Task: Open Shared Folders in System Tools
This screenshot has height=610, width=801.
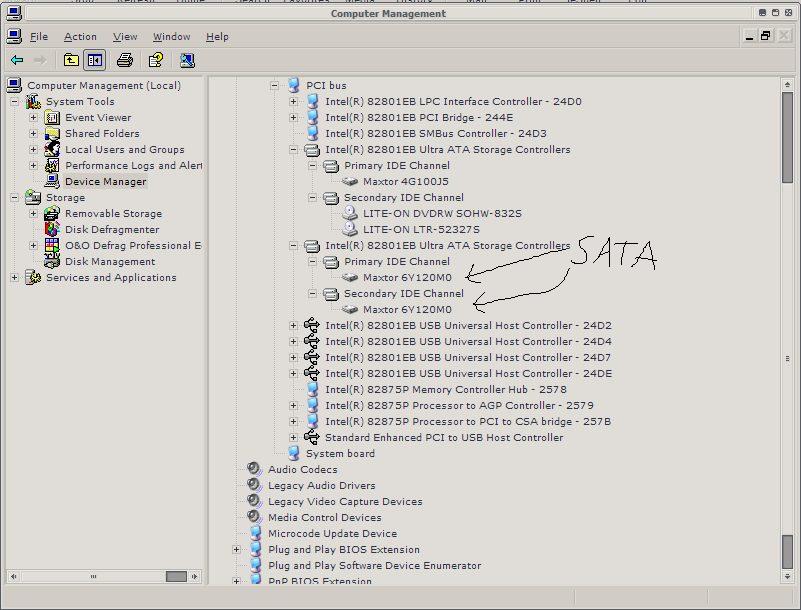Action: click(53, 133)
